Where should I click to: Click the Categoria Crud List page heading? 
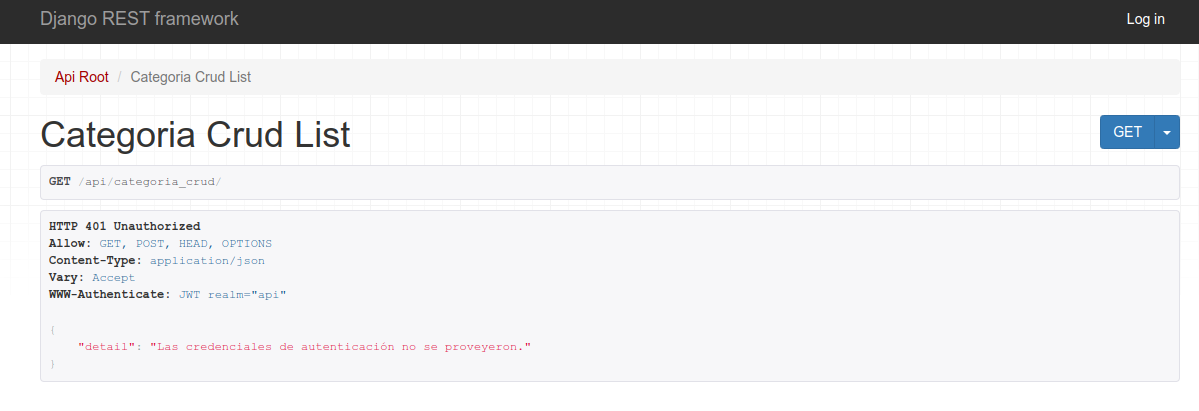(x=195, y=135)
